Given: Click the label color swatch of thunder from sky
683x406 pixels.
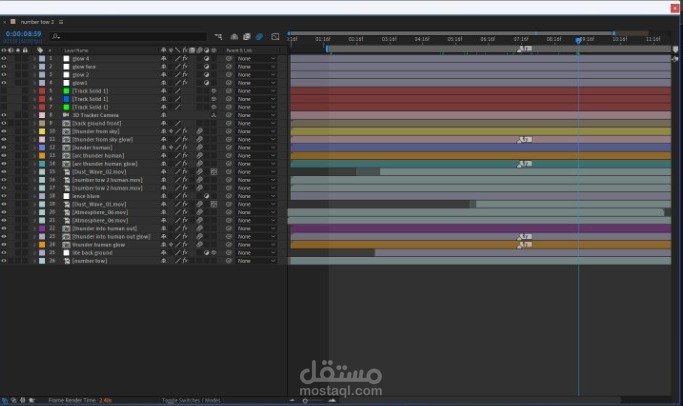Looking at the screenshot, I should (42, 131).
